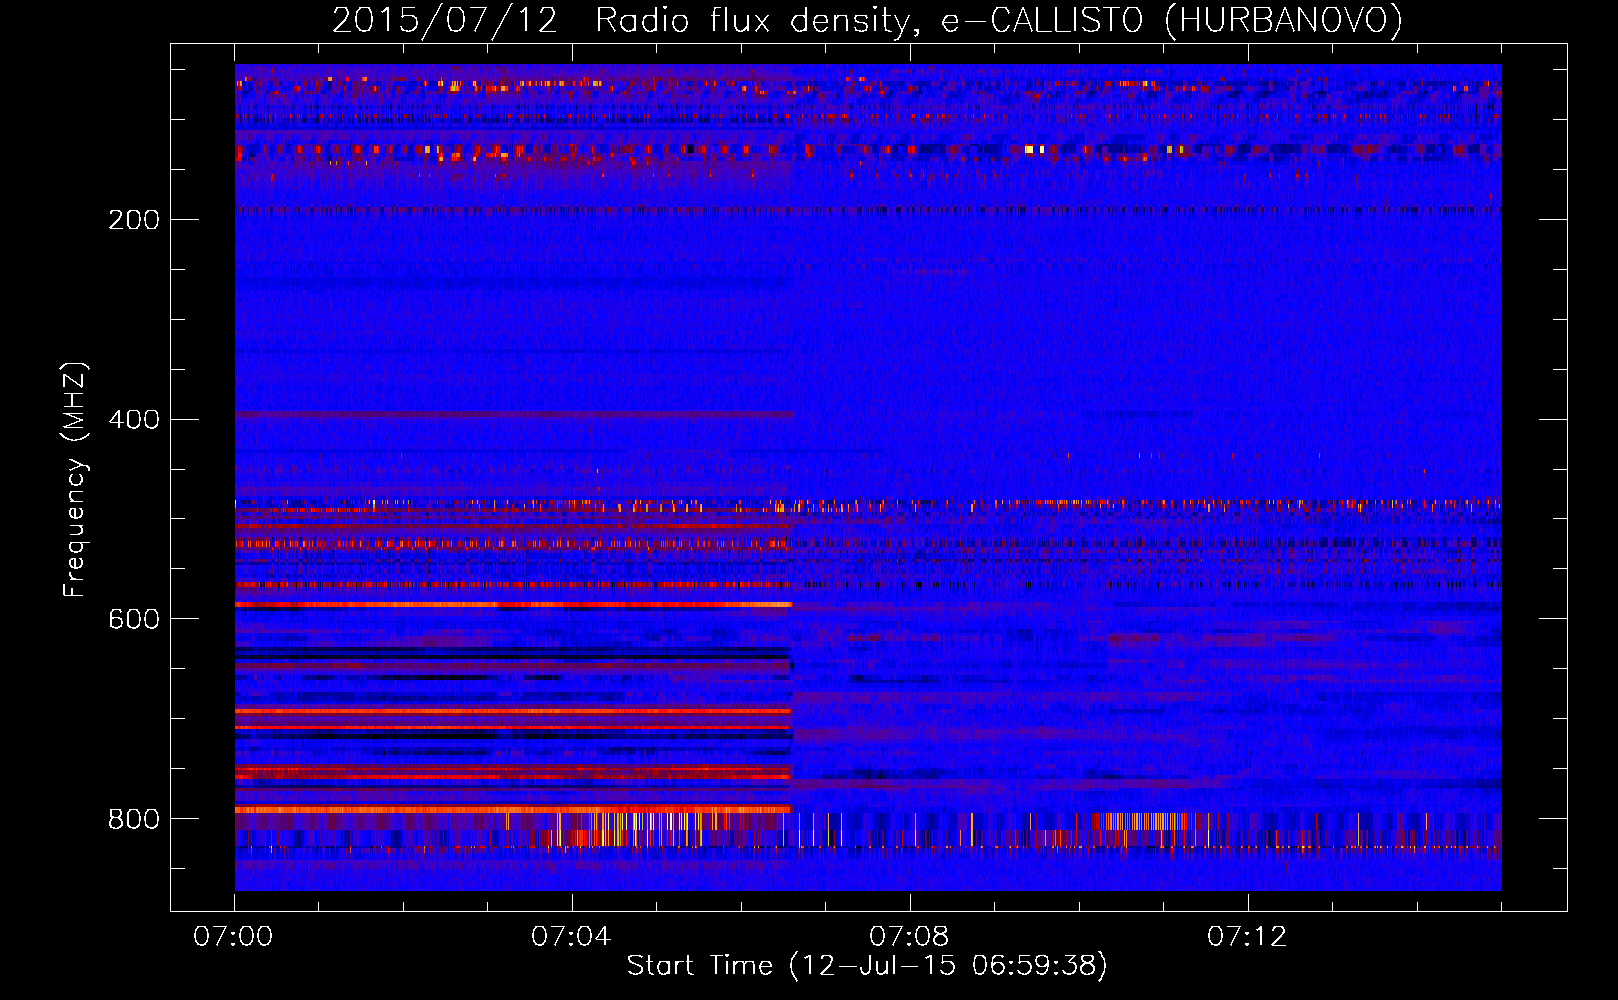
Task: Click the 800 frequency axis label
Action: [x=134, y=820]
